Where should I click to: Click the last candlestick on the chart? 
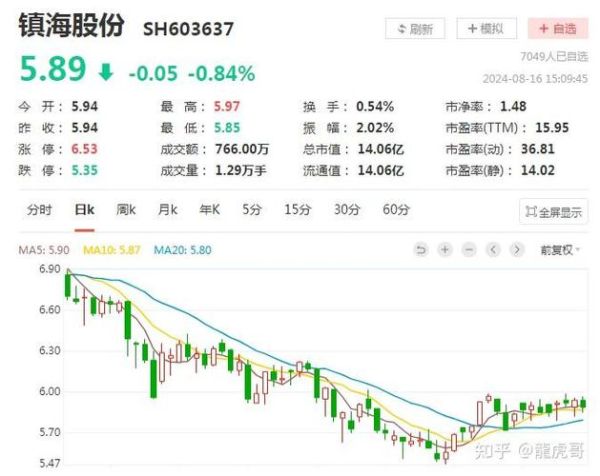click(583, 404)
